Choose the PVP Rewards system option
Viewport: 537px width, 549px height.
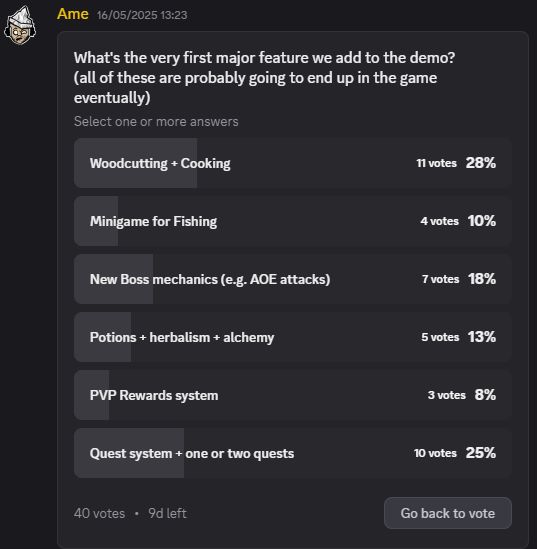(x=293, y=395)
